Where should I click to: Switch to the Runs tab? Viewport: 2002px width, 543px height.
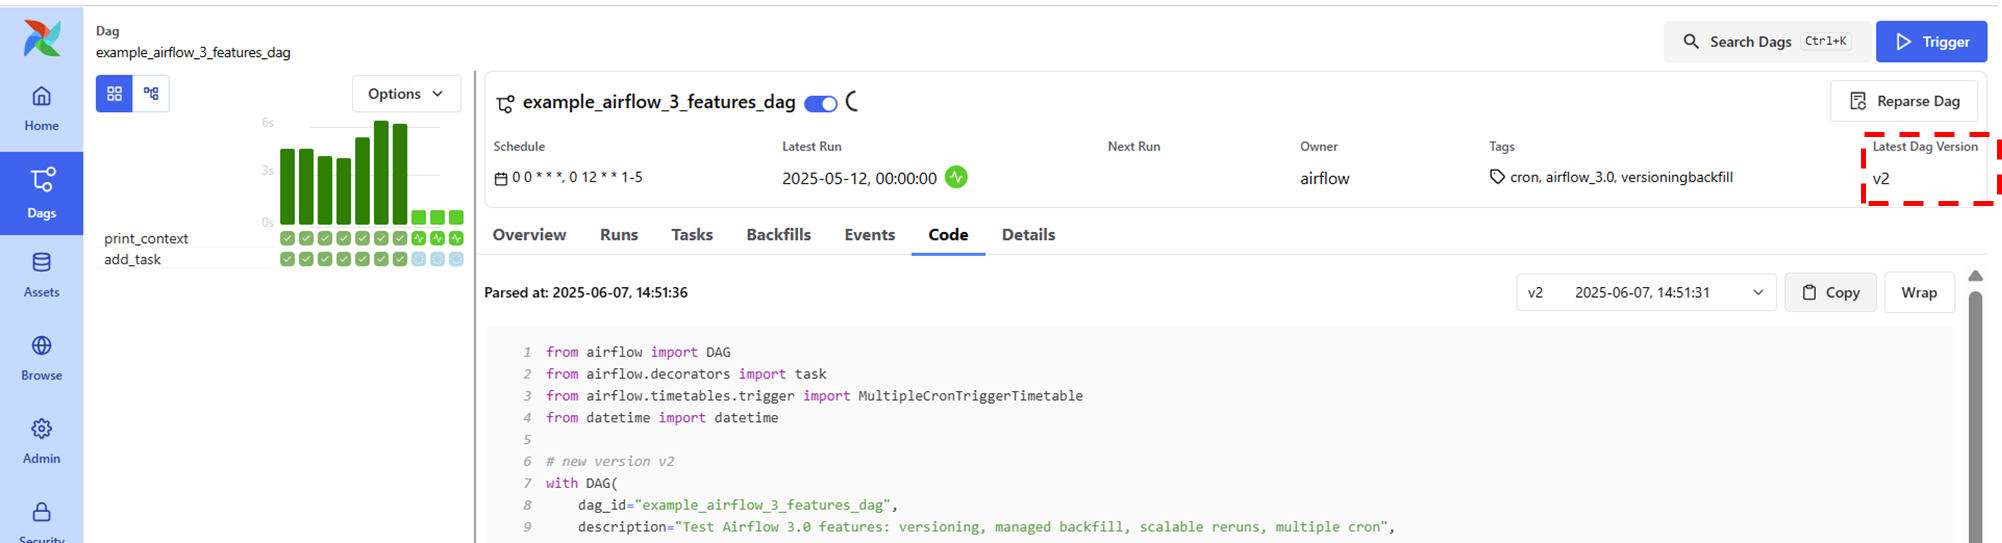click(619, 234)
